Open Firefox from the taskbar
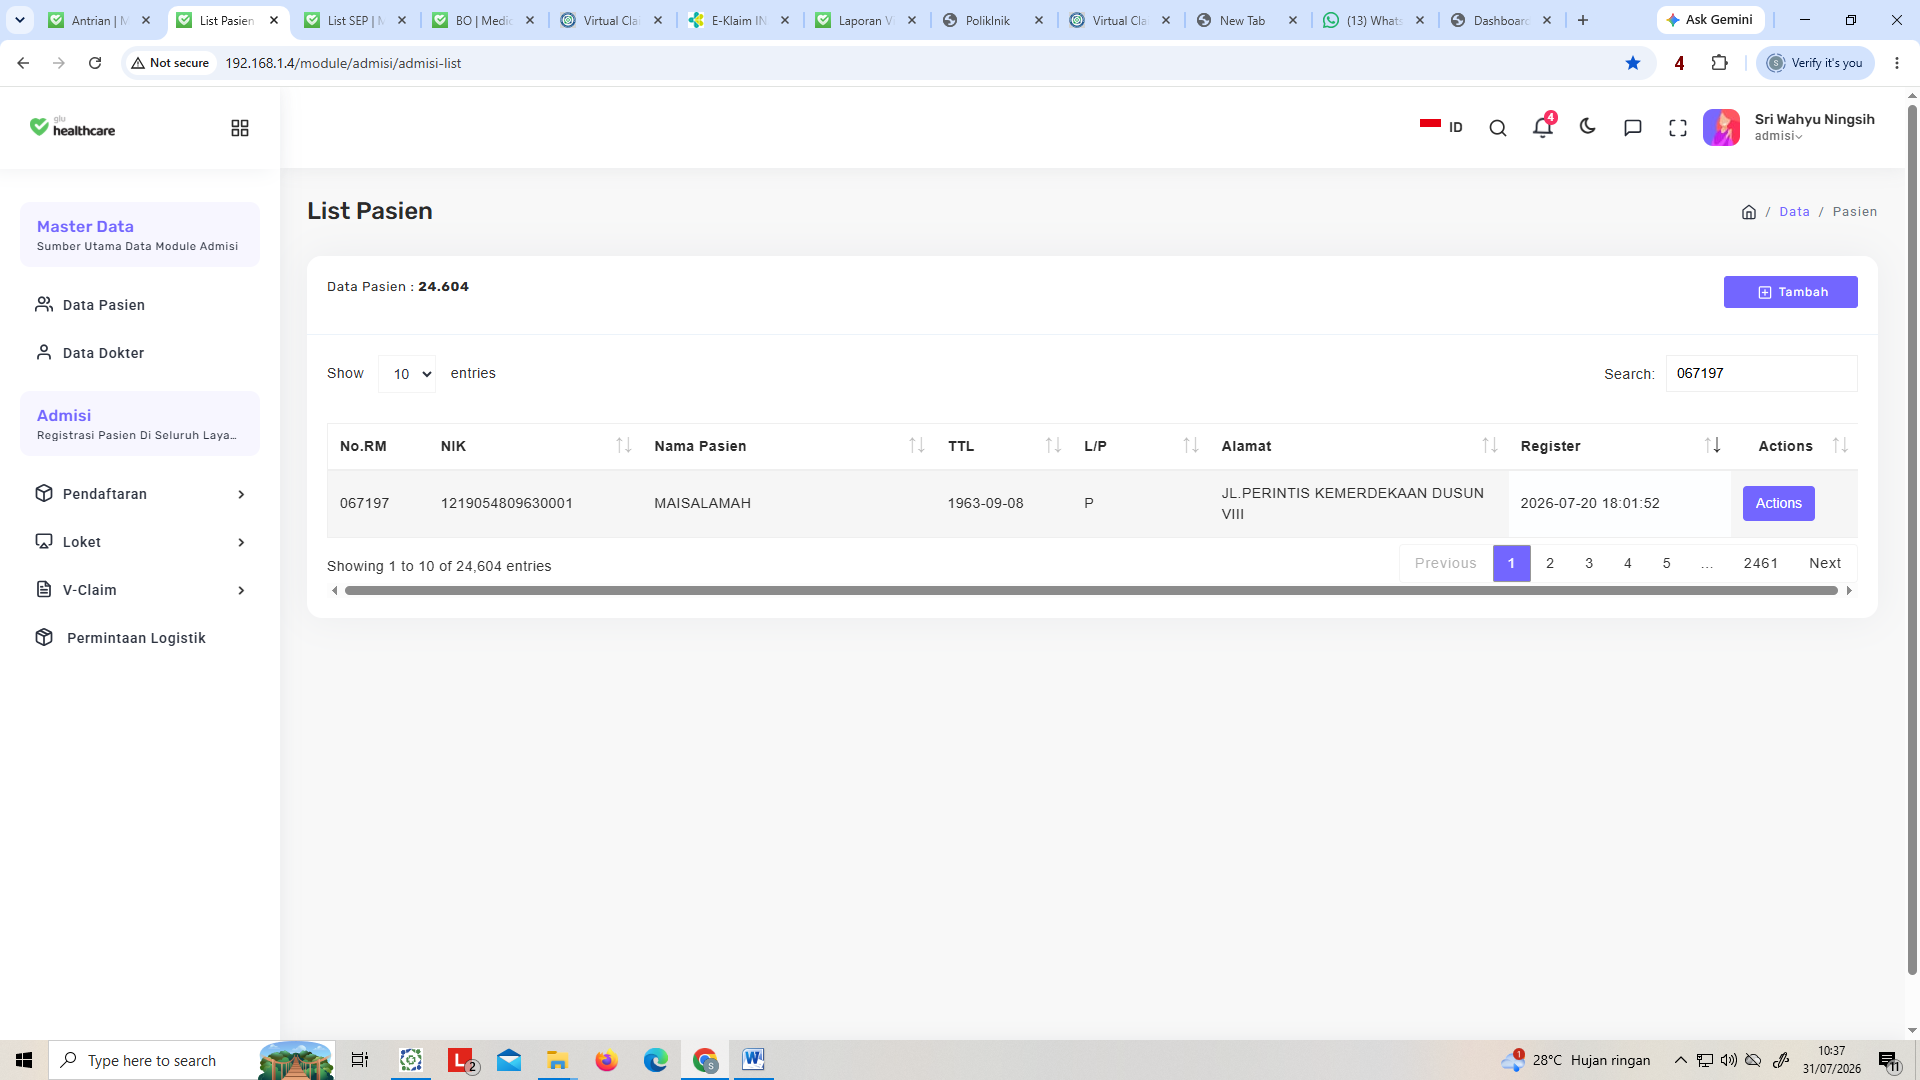Screen dimensions: 1920x1080 click(x=606, y=1059)
